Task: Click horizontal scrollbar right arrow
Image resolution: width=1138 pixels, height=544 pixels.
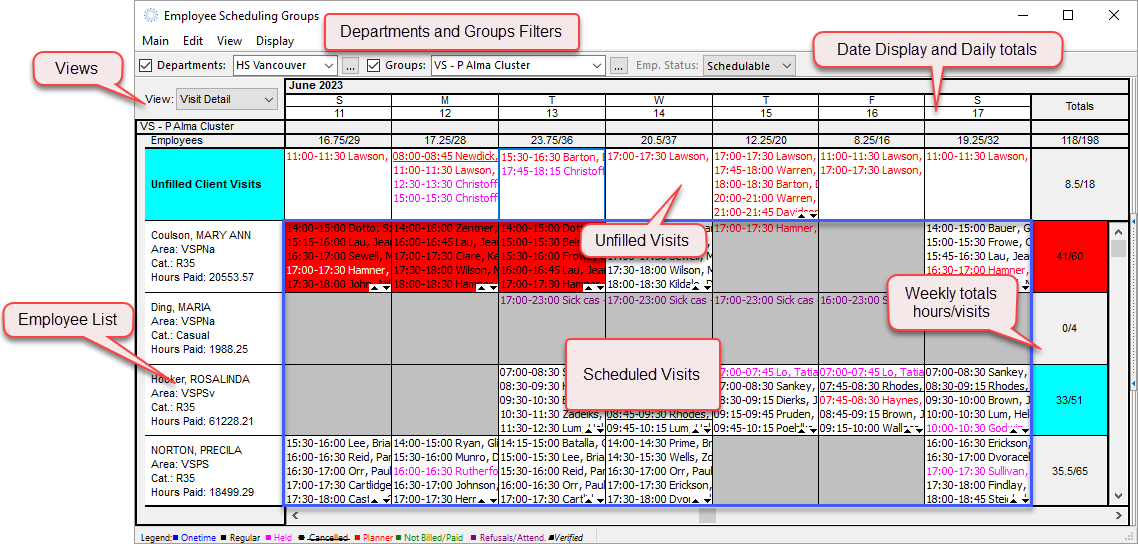Action: pos(1116,516)
